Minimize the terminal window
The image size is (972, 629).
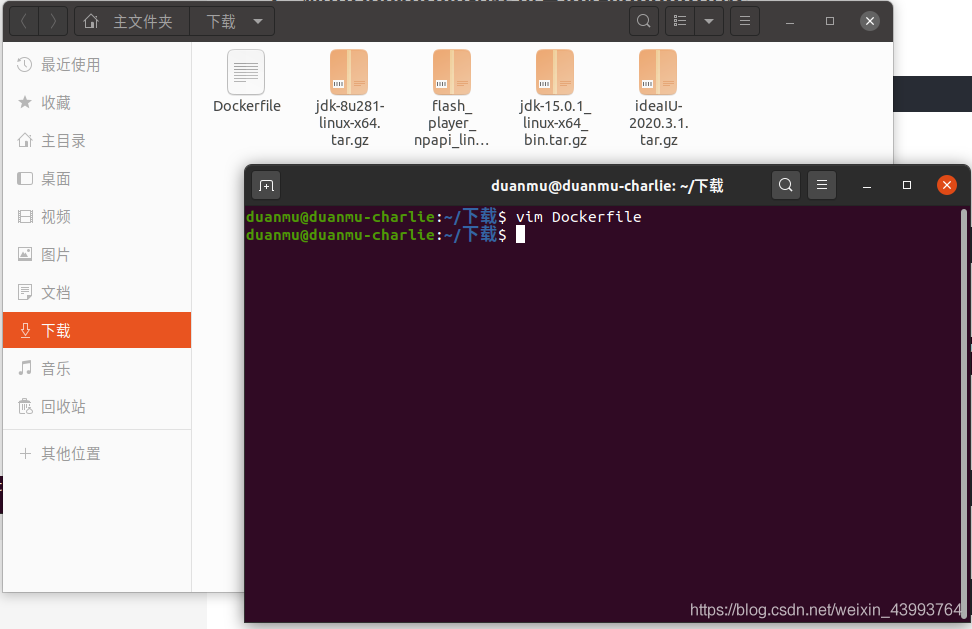[x=867, y=185]
